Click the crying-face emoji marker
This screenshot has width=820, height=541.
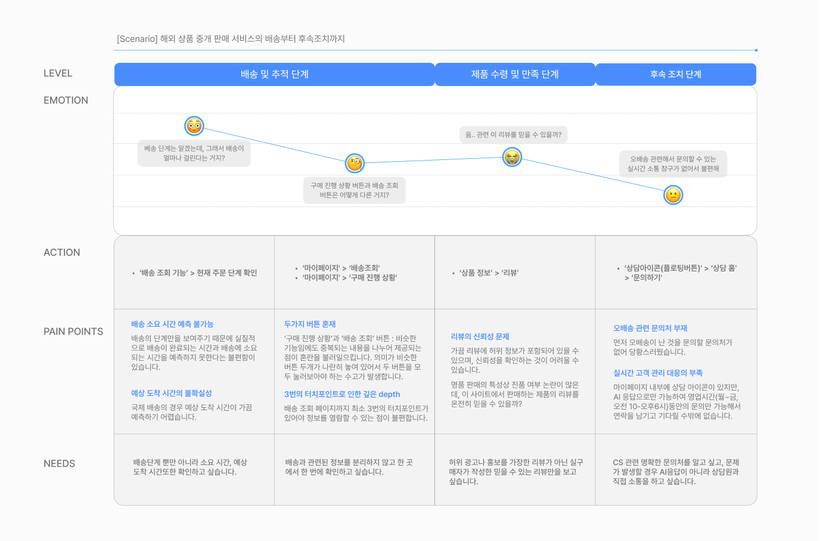[512, 156]
